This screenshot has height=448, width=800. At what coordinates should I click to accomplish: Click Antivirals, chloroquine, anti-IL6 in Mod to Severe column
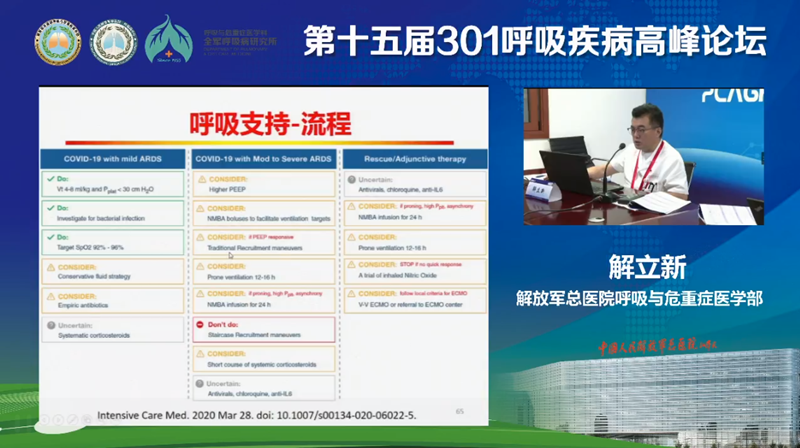tap(250, 394)
